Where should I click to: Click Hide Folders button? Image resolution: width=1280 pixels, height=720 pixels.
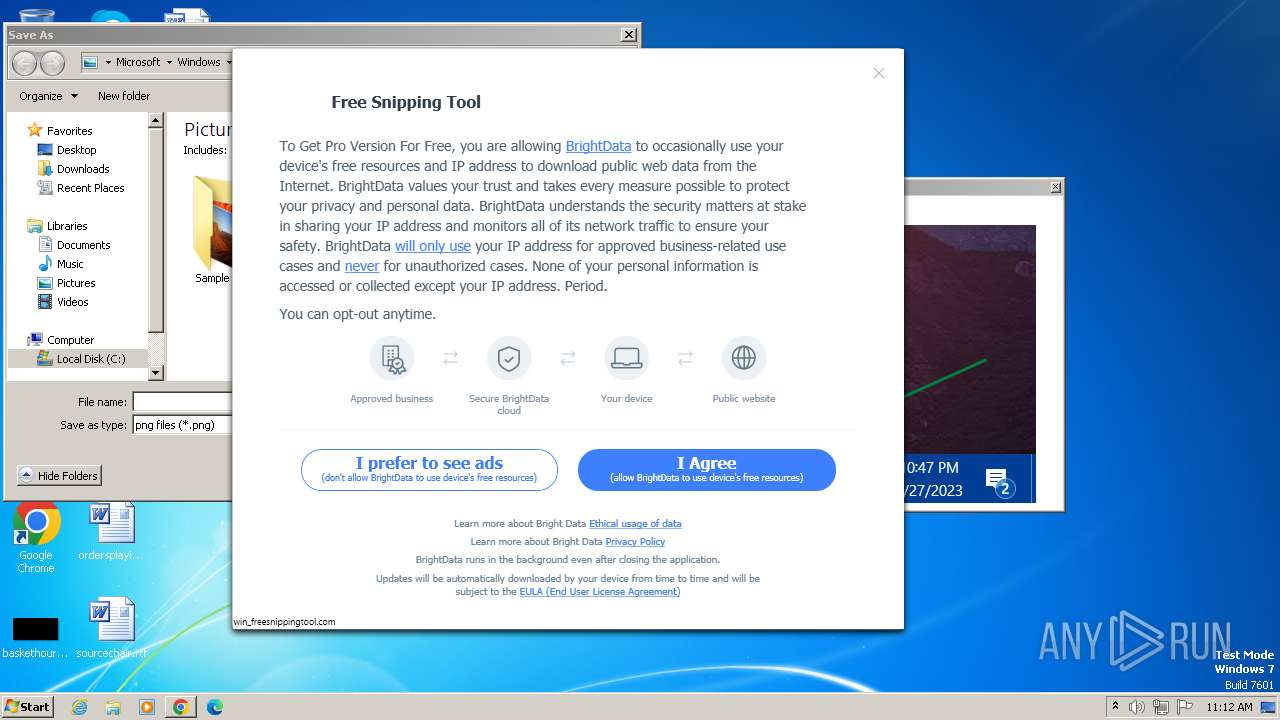[59, 476]
